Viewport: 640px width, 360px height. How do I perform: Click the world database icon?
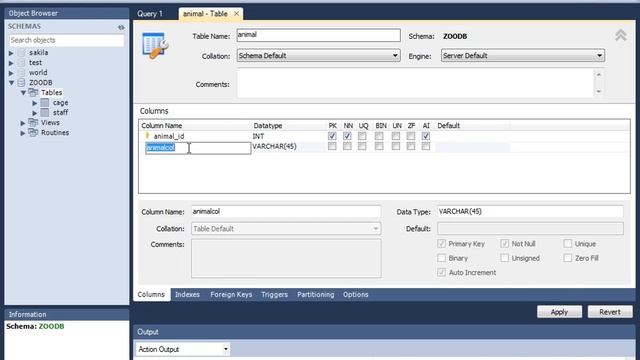[22, 73]
